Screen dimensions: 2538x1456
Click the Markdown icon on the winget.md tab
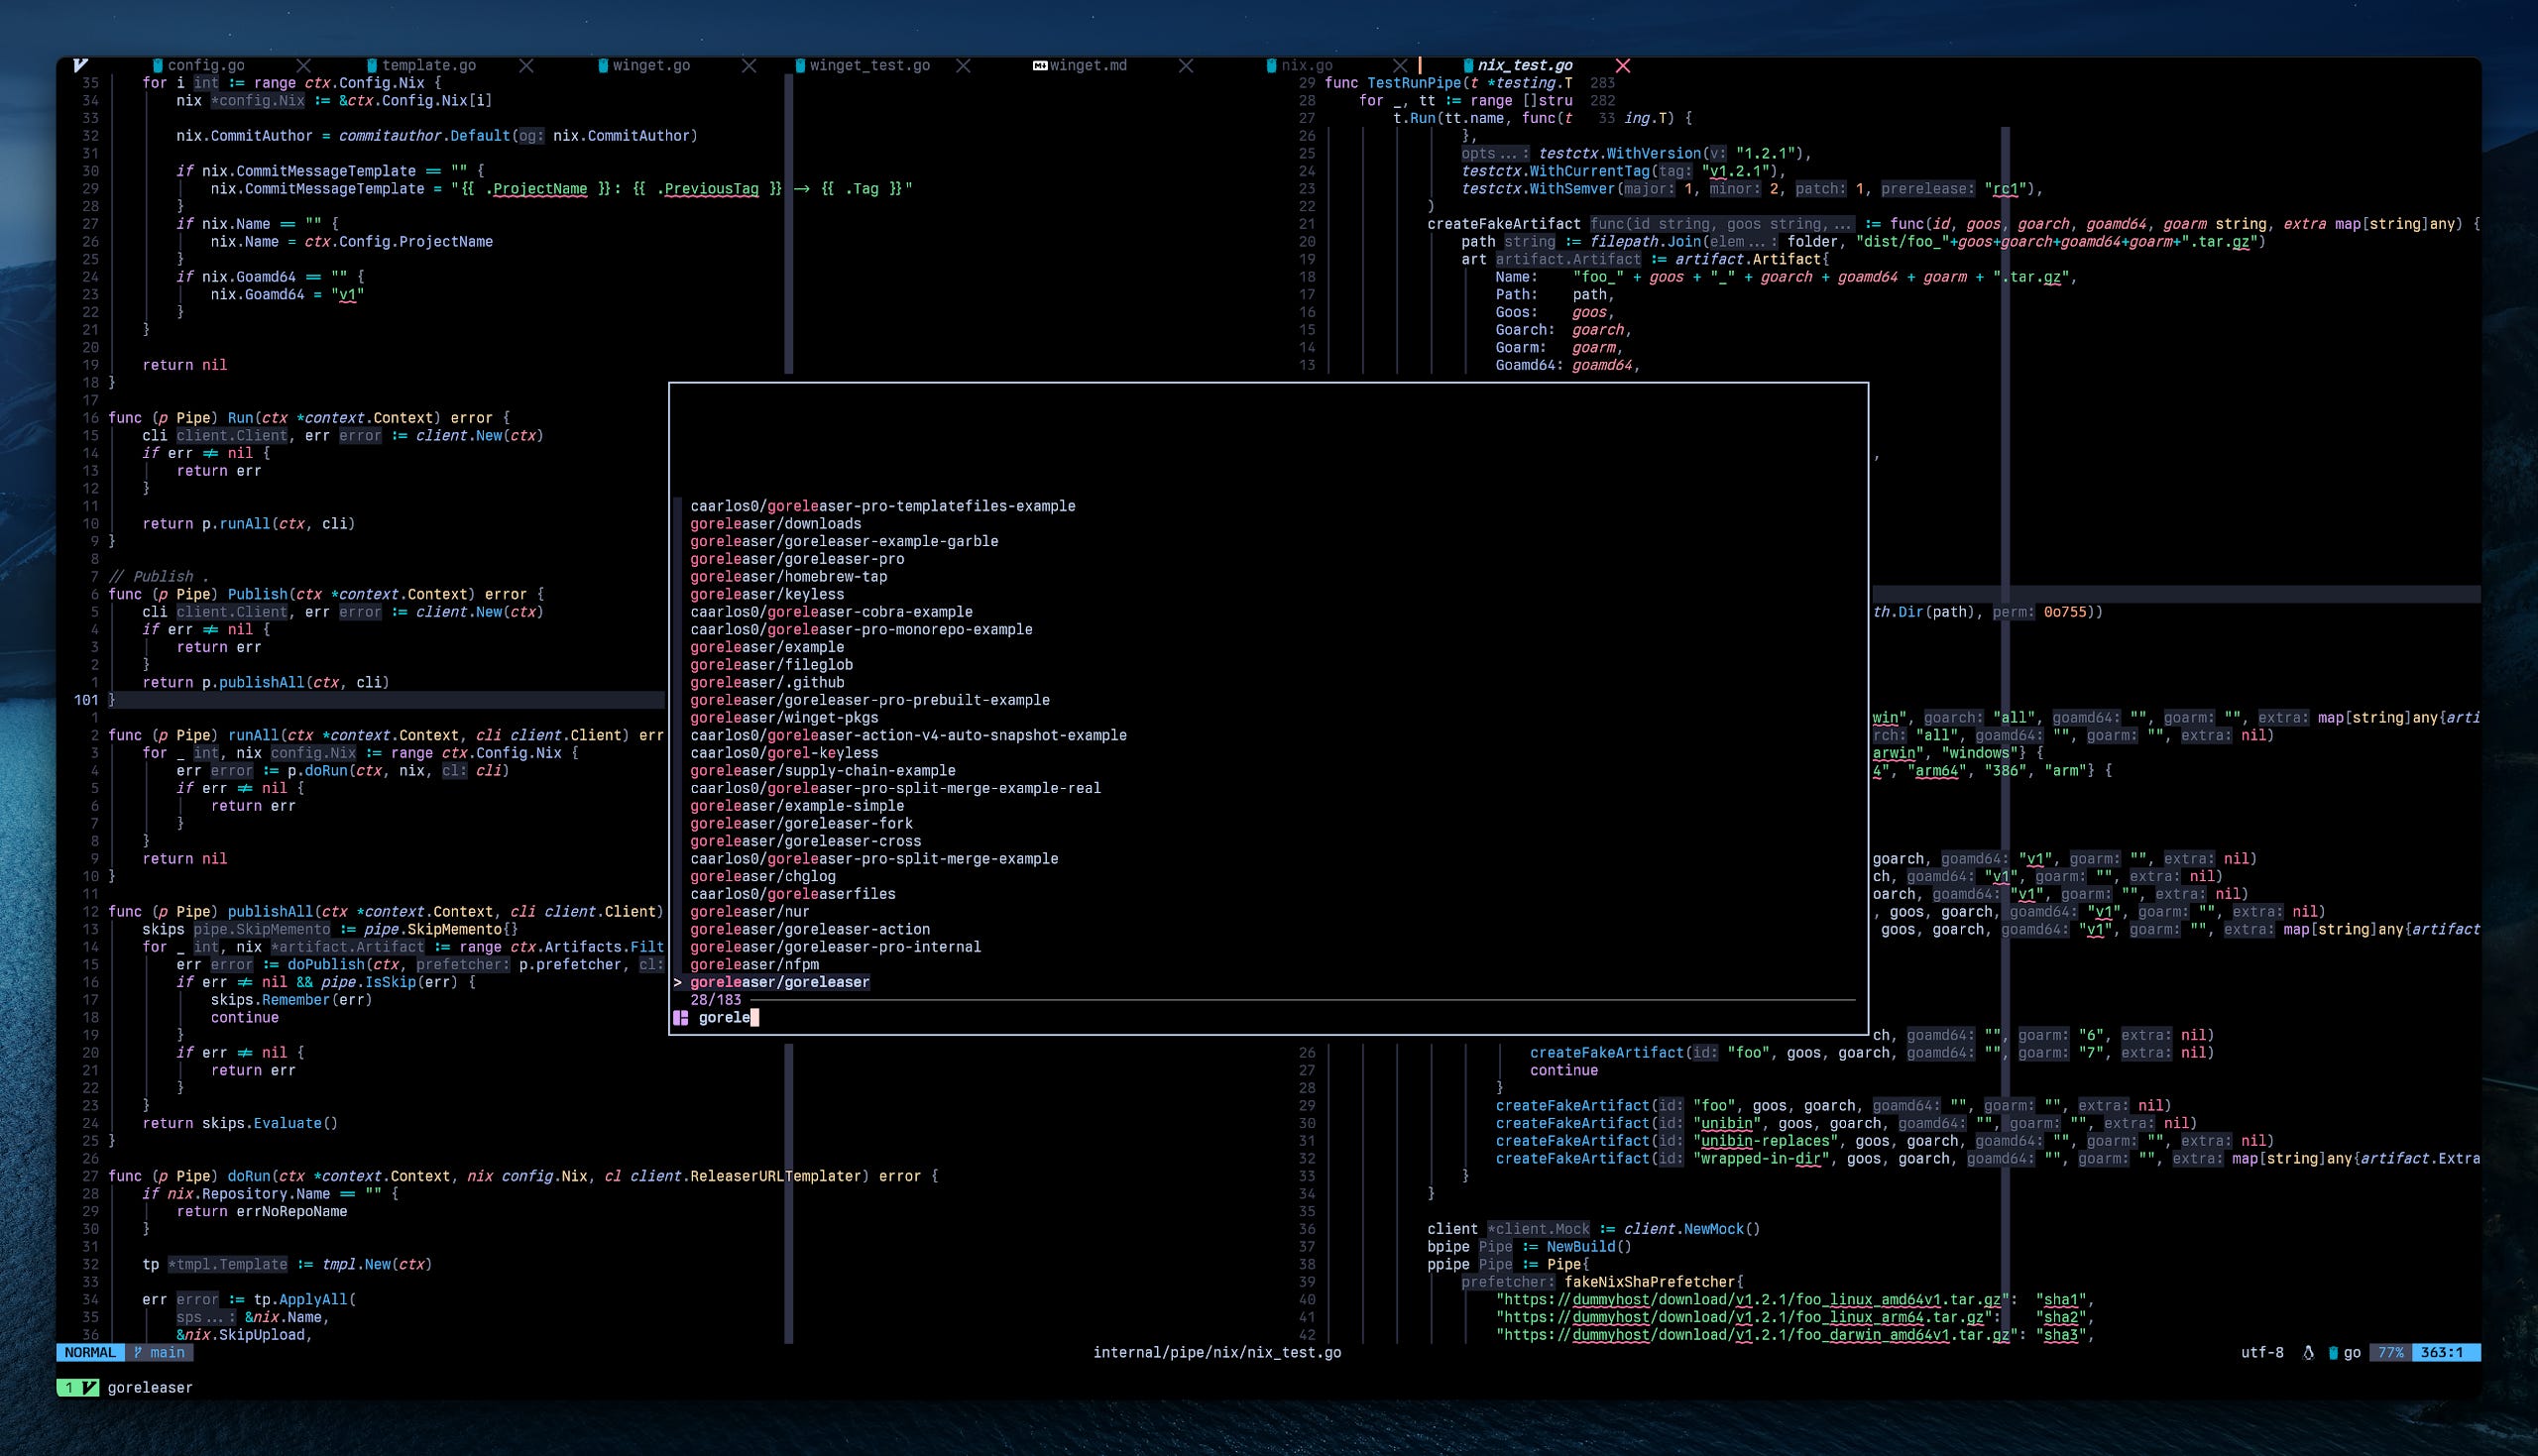[1040, 65]
